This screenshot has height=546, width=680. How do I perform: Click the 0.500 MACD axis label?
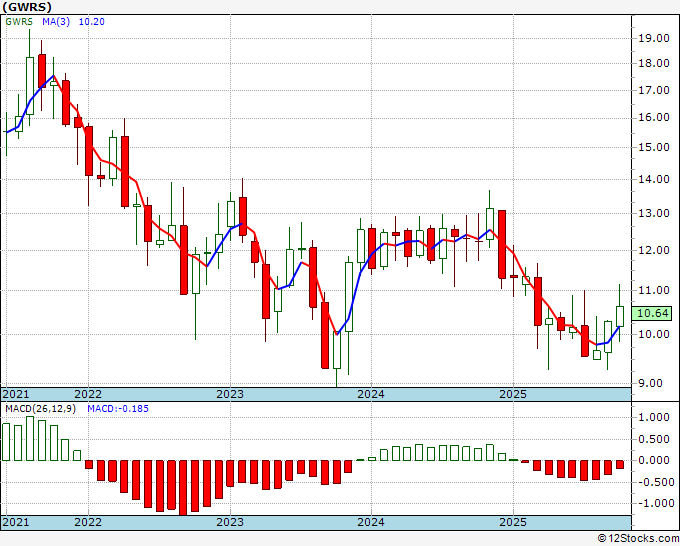click(x=654, y=439)
